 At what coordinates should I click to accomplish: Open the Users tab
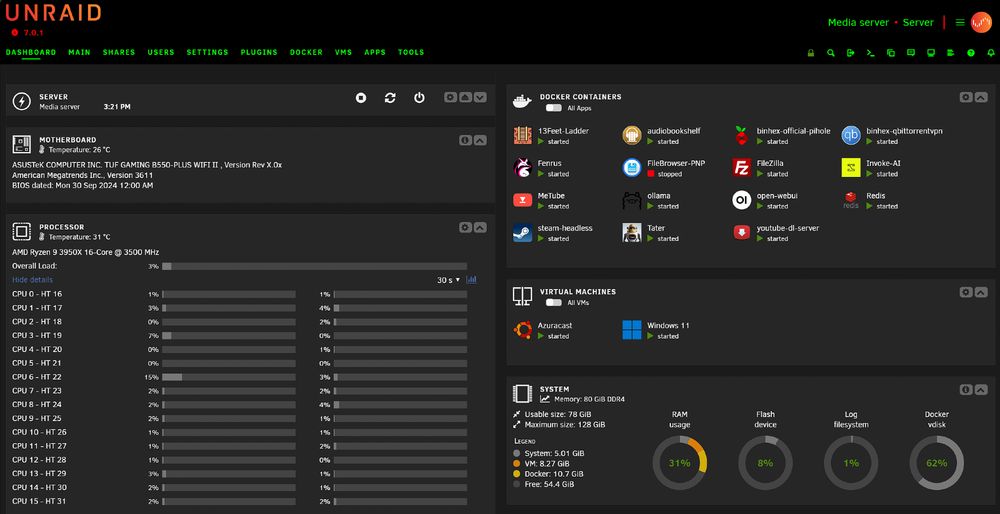[161, 52]
